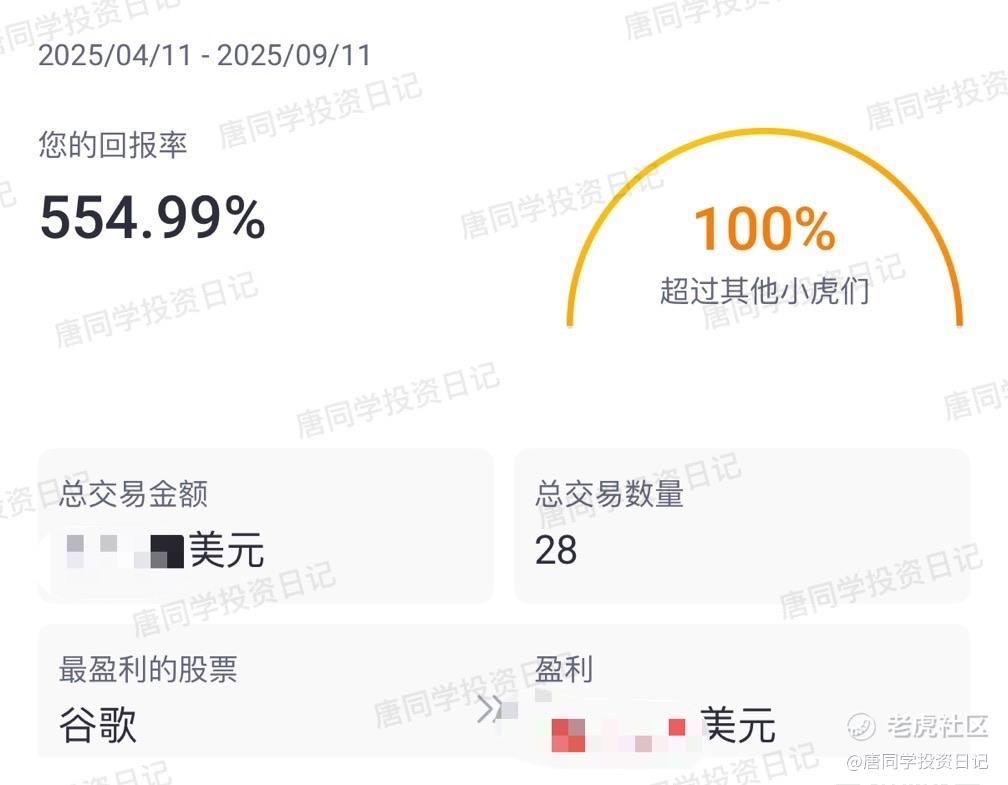Tap 美元 unit beside the profit amount
This screenshot has width=1008, height=785.
737,725
